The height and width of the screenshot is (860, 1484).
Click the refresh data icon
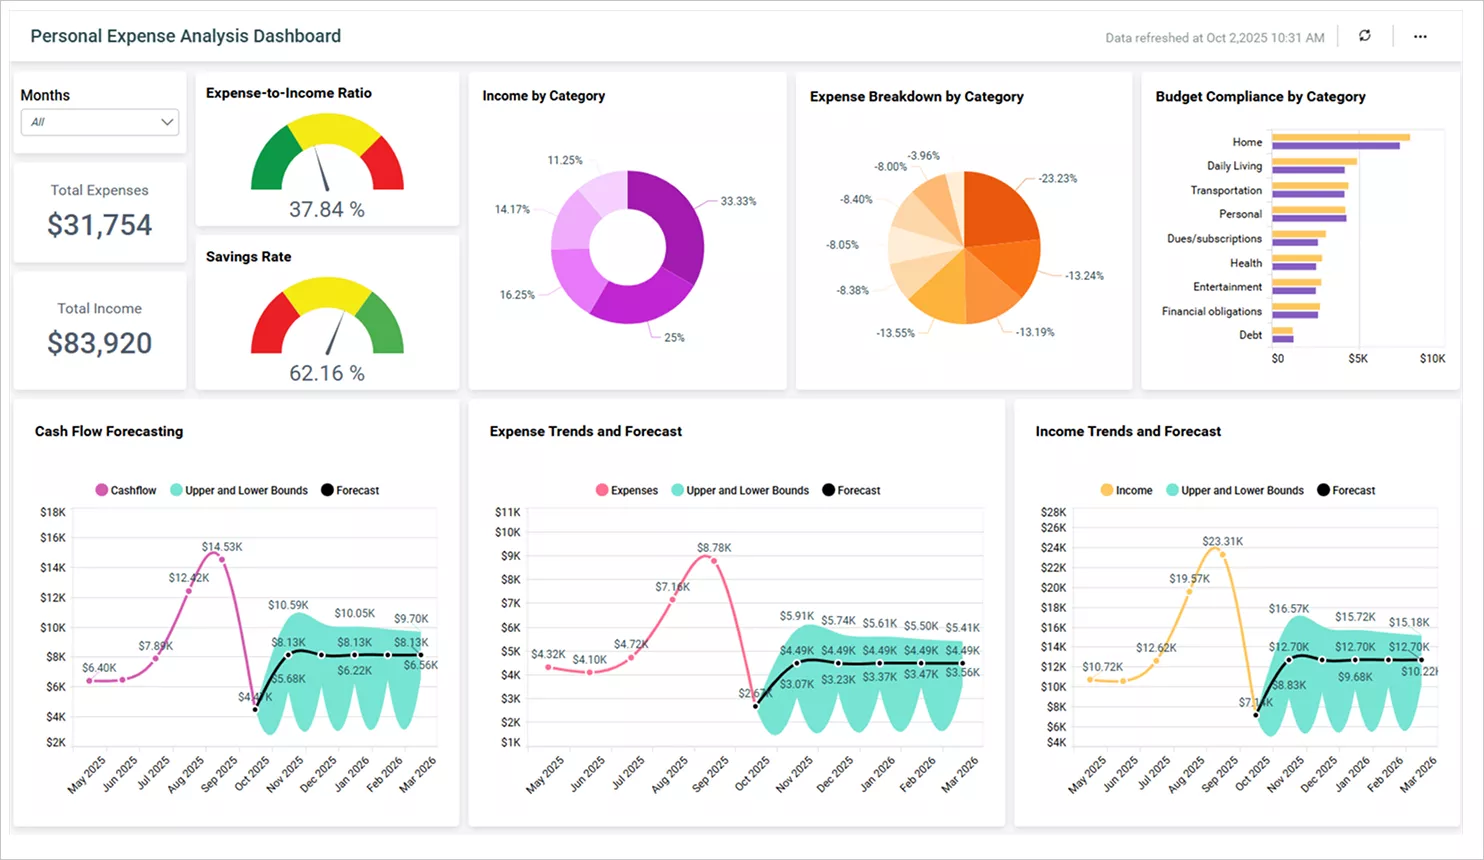1364,36
